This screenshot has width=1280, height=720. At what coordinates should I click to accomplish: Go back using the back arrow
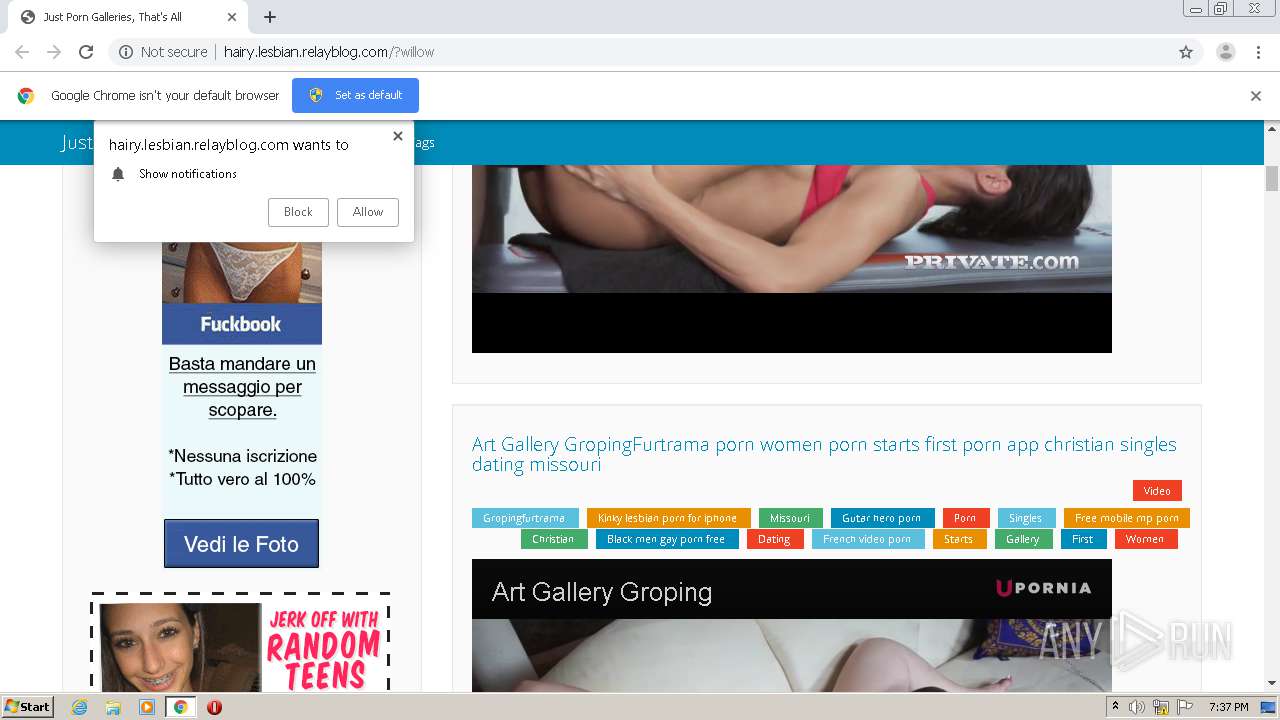click(x=22, y=52)
